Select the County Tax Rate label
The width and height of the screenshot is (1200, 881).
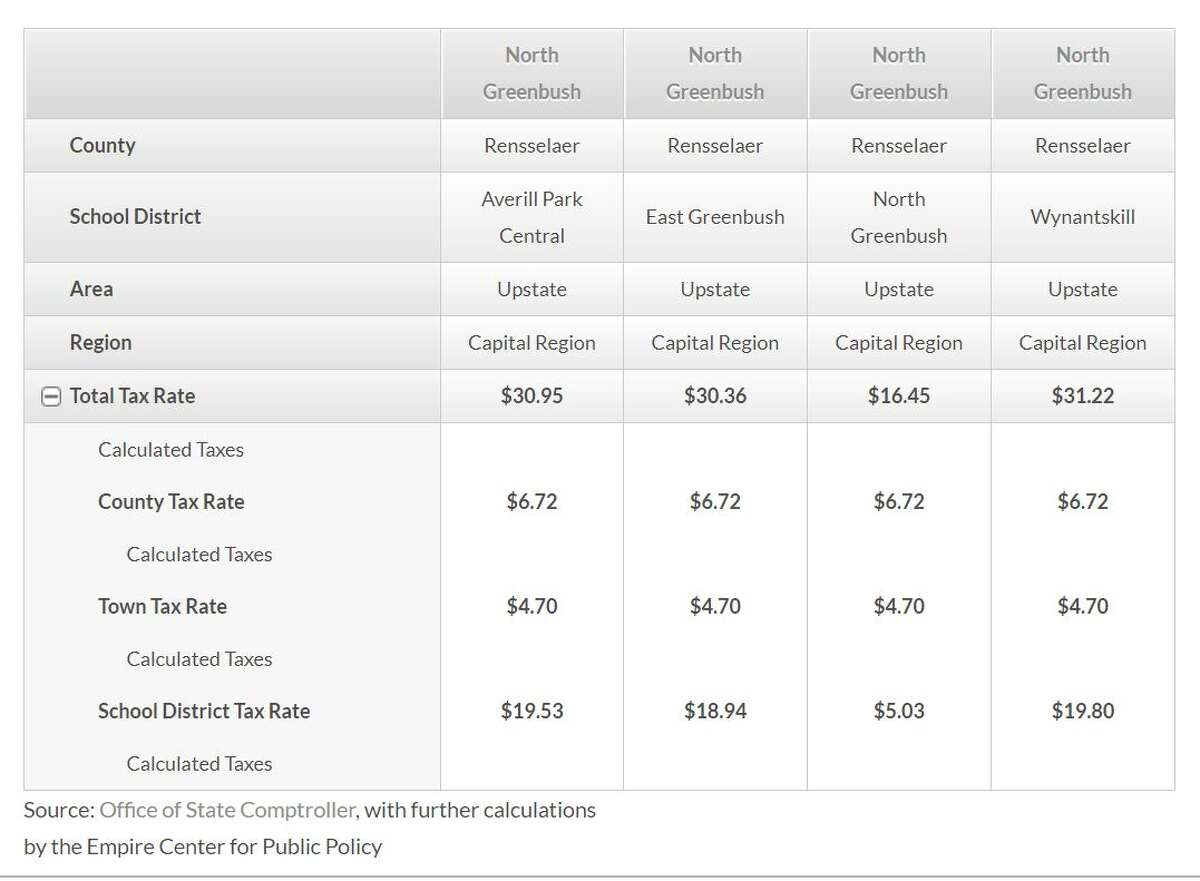171,502
